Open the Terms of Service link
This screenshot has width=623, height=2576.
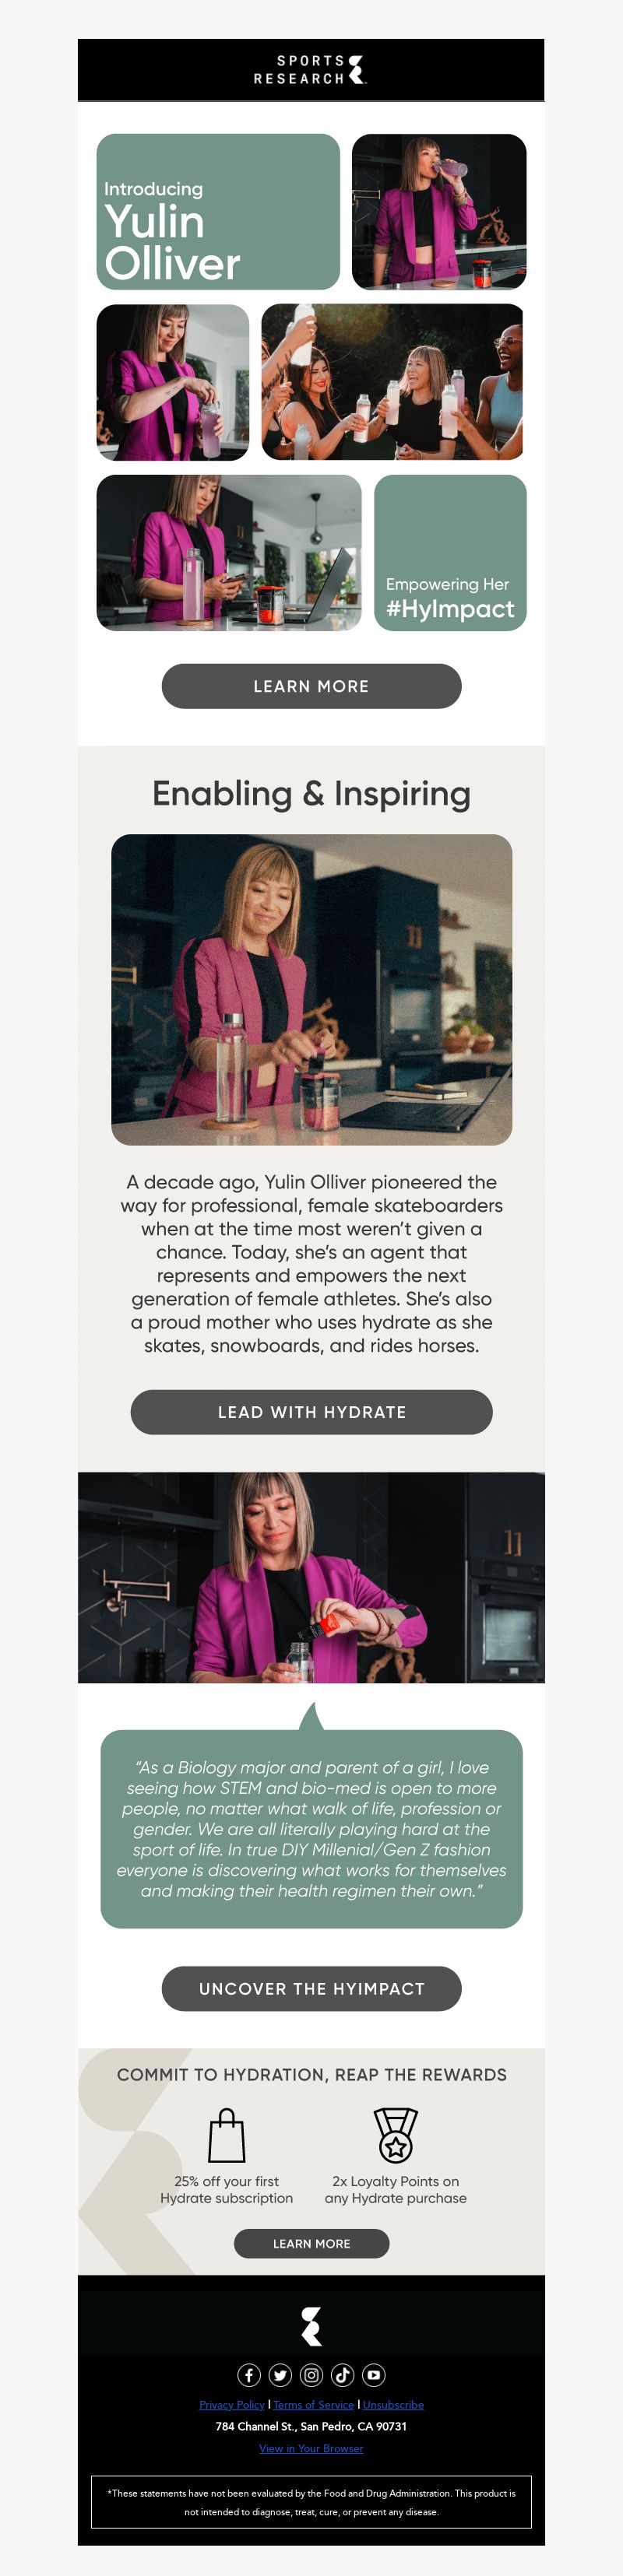tap(313, 2405)
